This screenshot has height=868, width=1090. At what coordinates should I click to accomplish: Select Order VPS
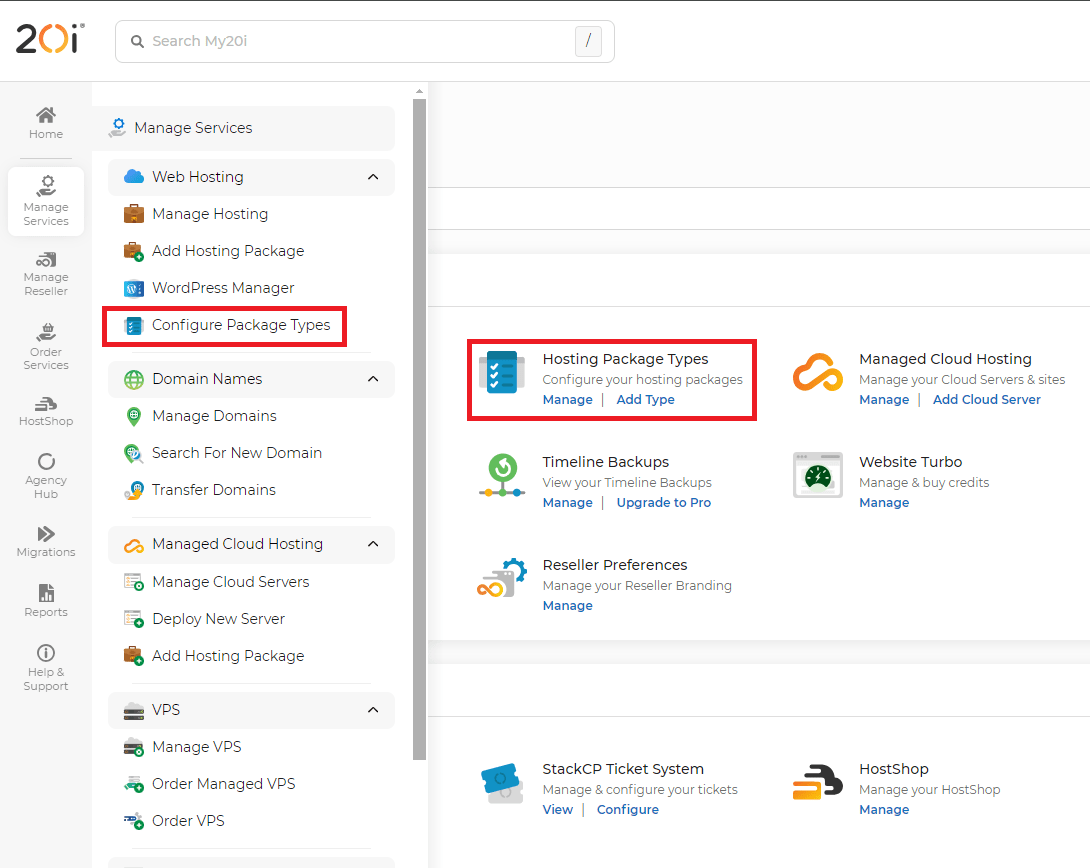coord(174,821)
